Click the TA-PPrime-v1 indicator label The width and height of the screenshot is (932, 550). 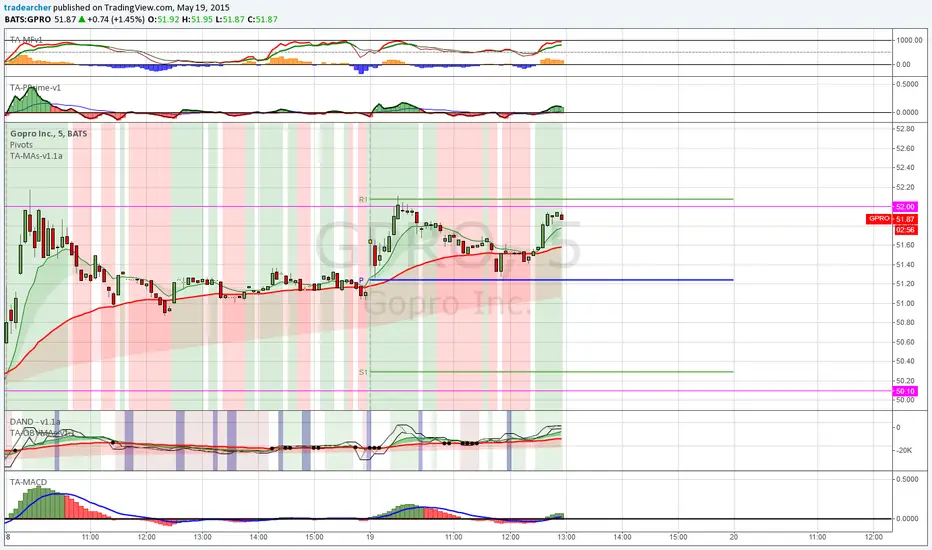[x=35, y=87]
